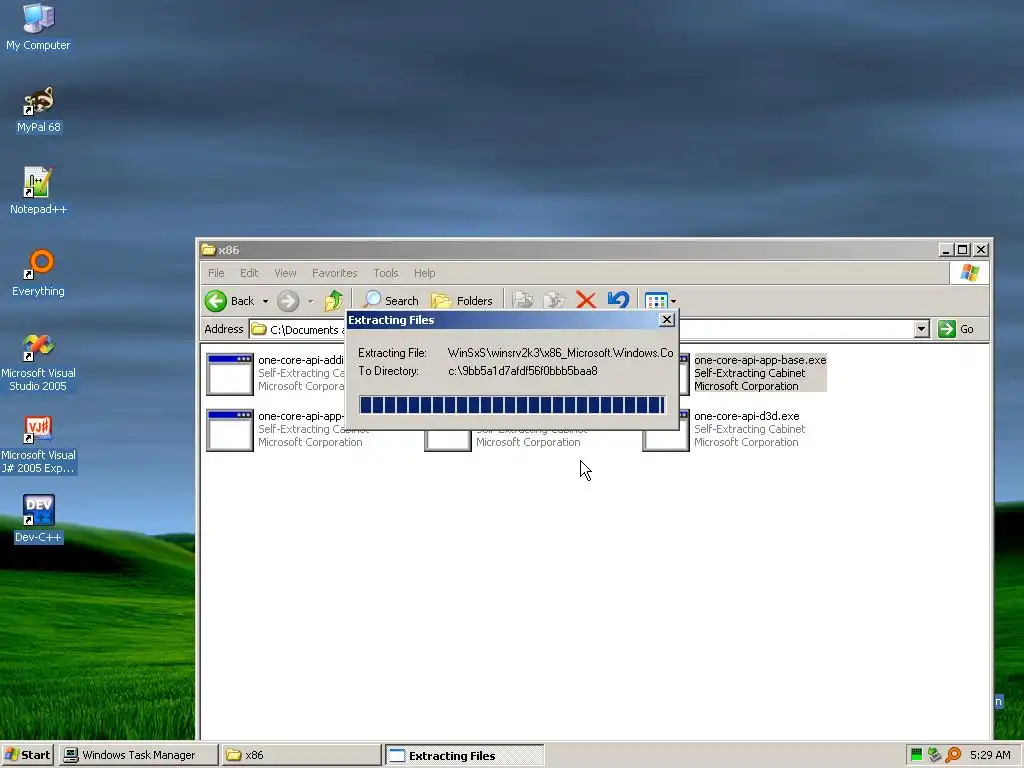Viewport: 1024px width, 768px height.
Task: Switch to x86 folder taskbar button
Action: (301, 755)
